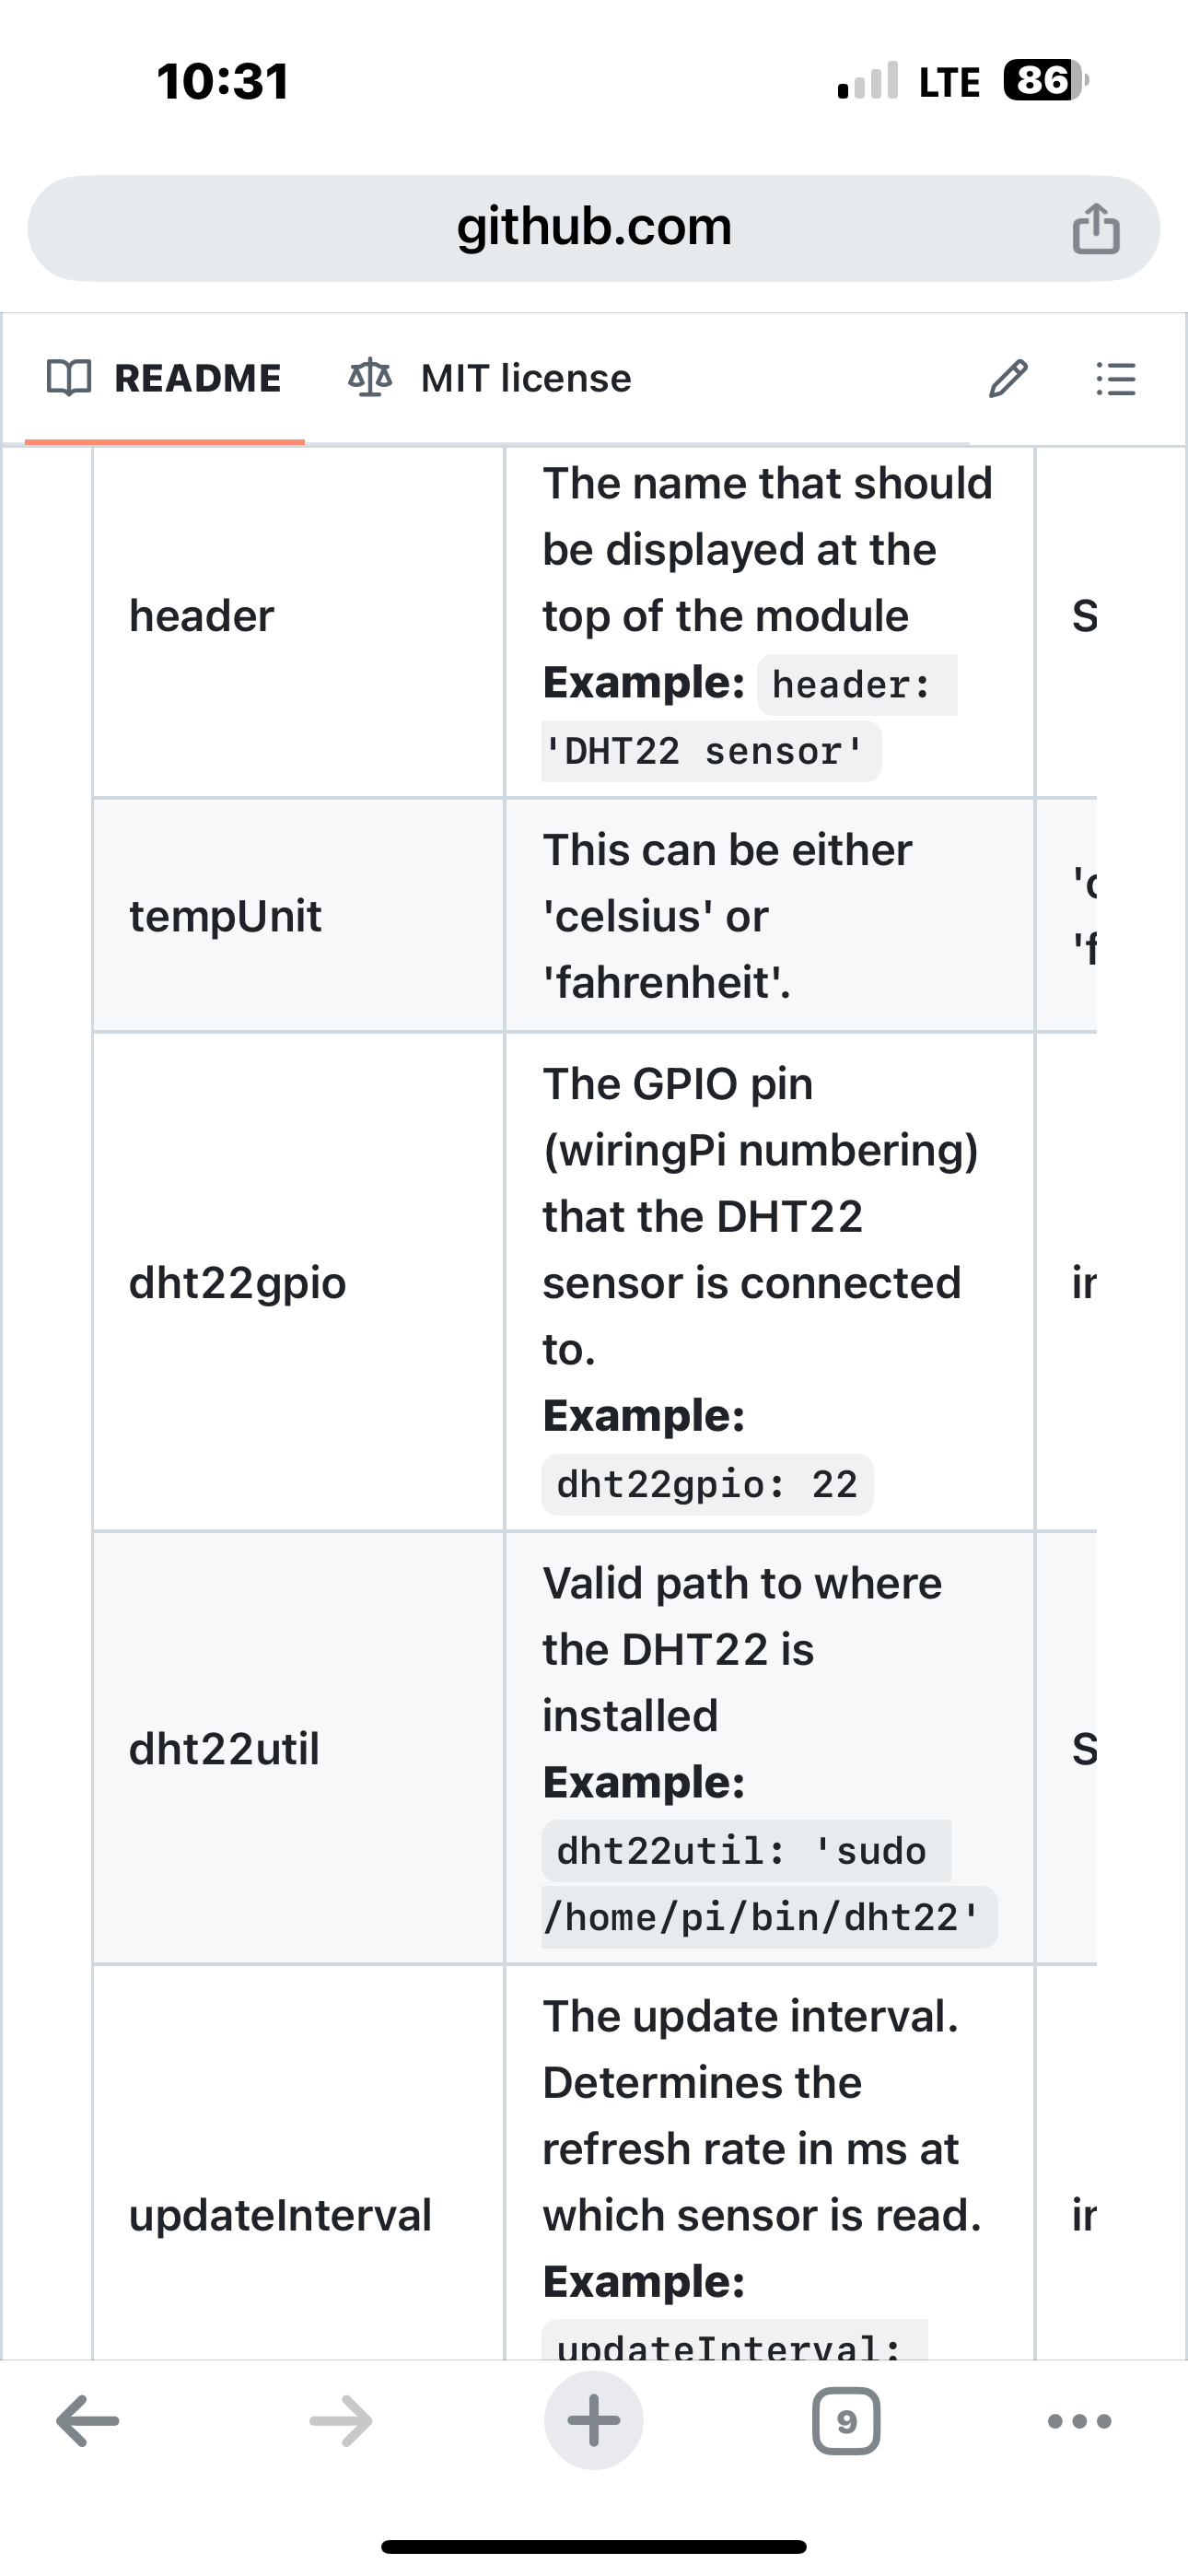Switch to the README tab
This screenshot has height=2576, width=1188.
(197, 379)
